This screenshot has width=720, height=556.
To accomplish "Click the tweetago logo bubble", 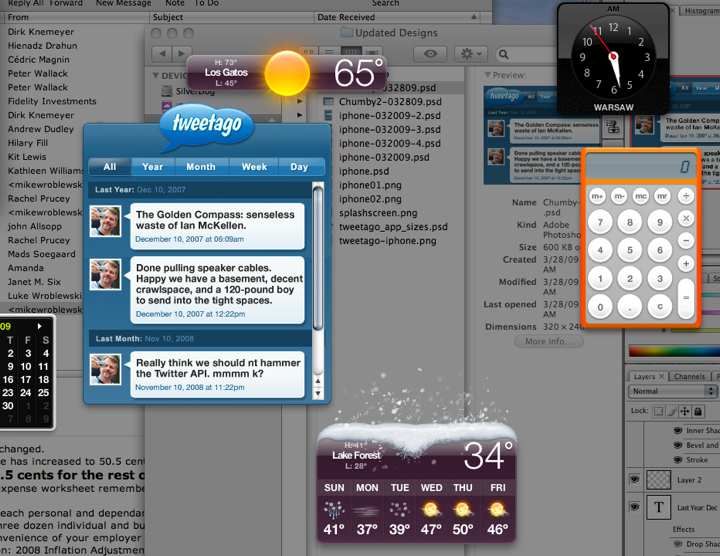I will click(x=207, y=125).
